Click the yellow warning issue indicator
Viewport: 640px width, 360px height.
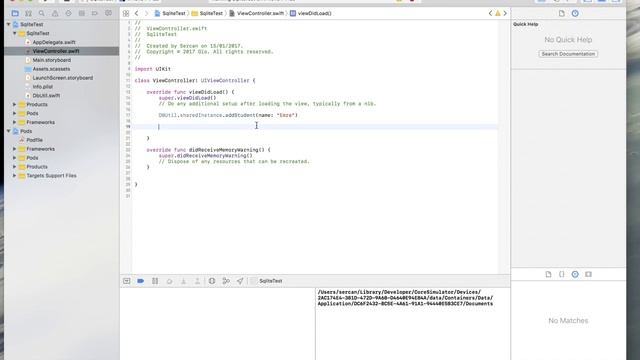pyautogui.click(x=498, y=13)
